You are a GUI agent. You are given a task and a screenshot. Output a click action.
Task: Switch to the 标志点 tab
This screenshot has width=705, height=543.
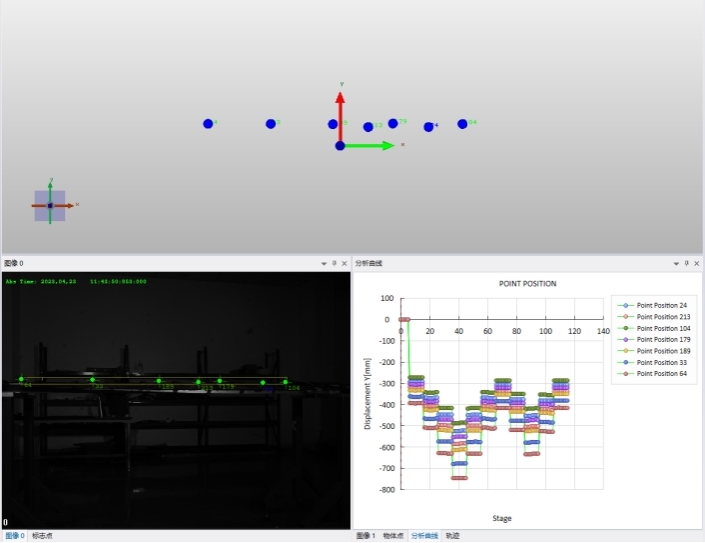click(42, 536)
